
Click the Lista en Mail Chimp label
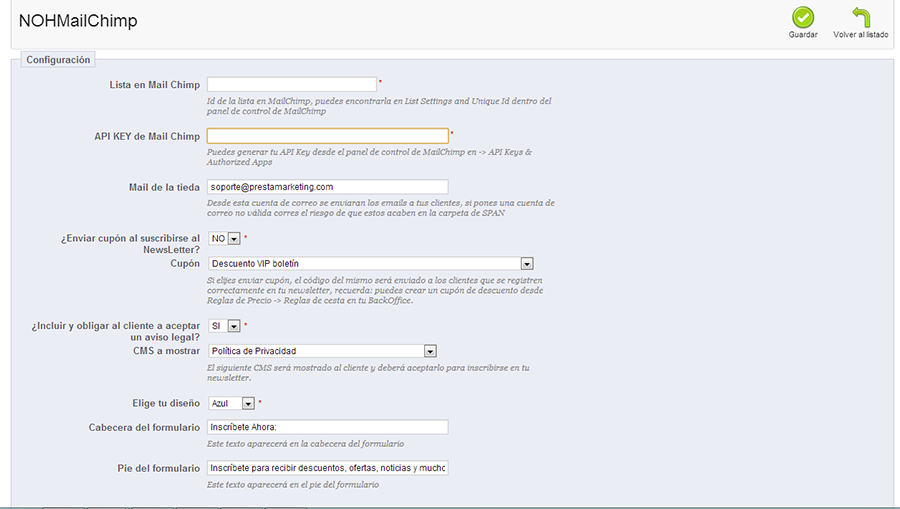[154, 85]
